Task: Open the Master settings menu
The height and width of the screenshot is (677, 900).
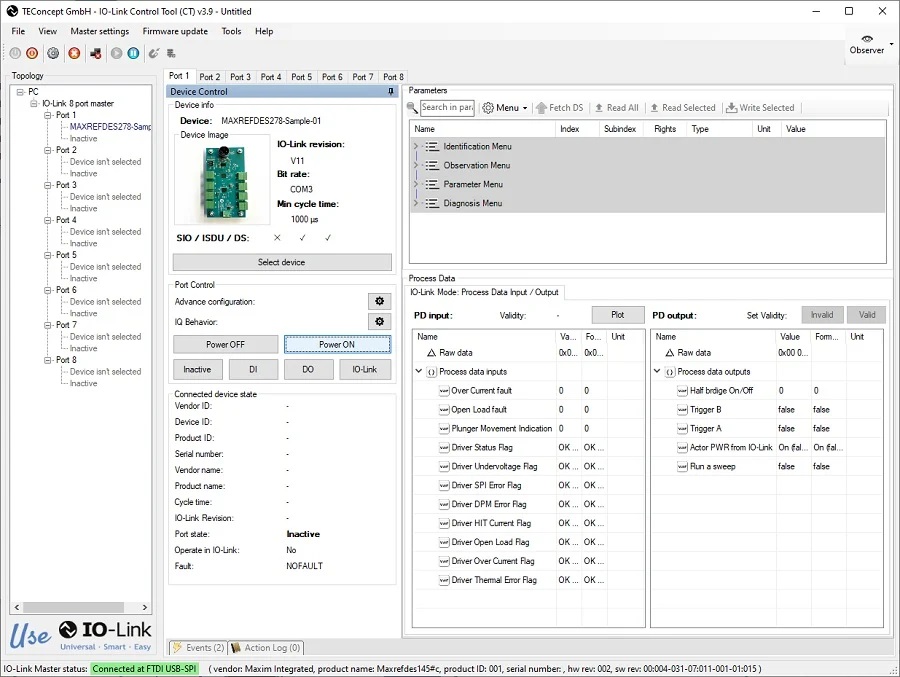Action: coord(99,31)
